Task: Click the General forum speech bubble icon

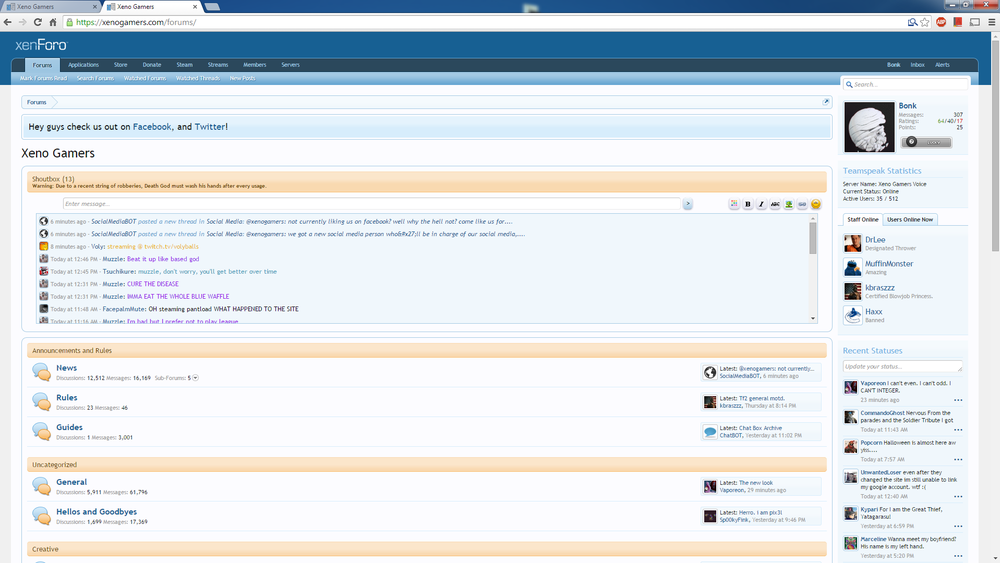Action: pyautogui.click(x=41, y=486)
